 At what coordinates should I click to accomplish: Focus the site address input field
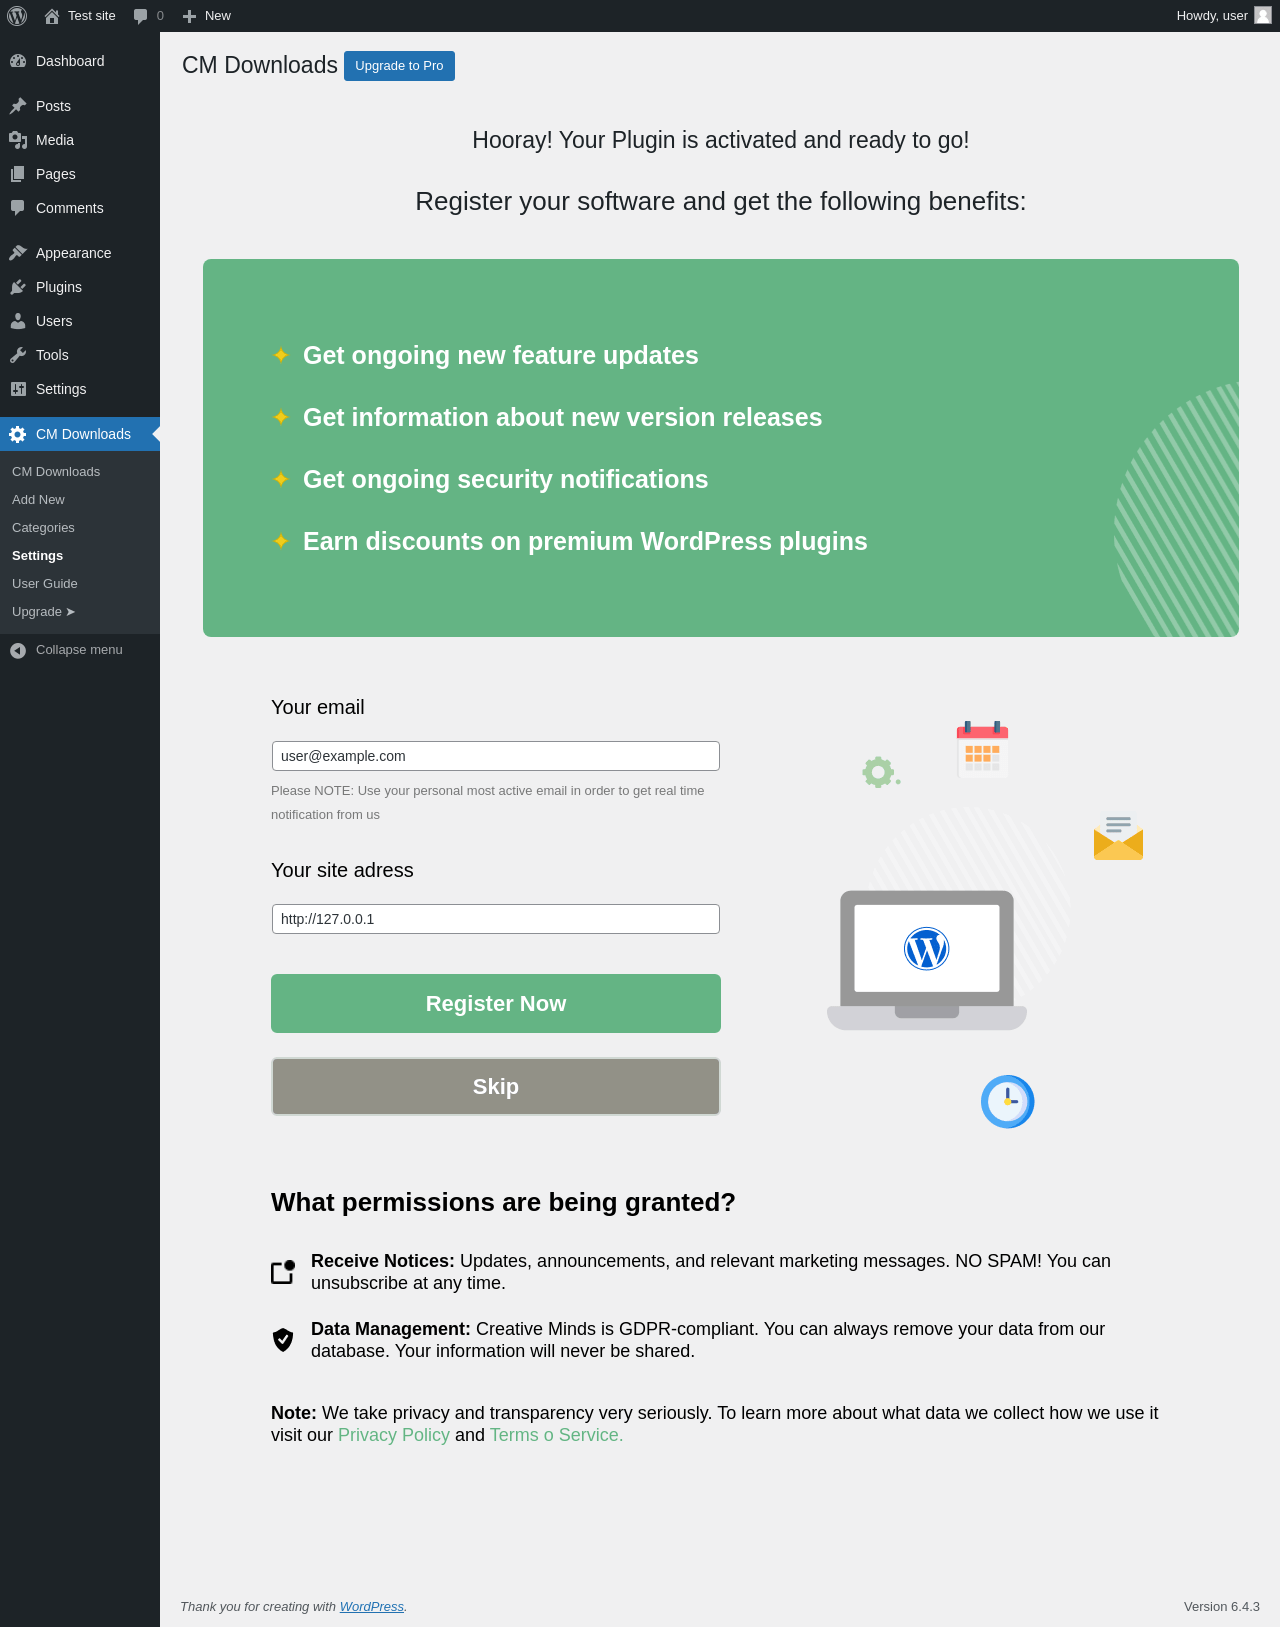click(496, 919)
